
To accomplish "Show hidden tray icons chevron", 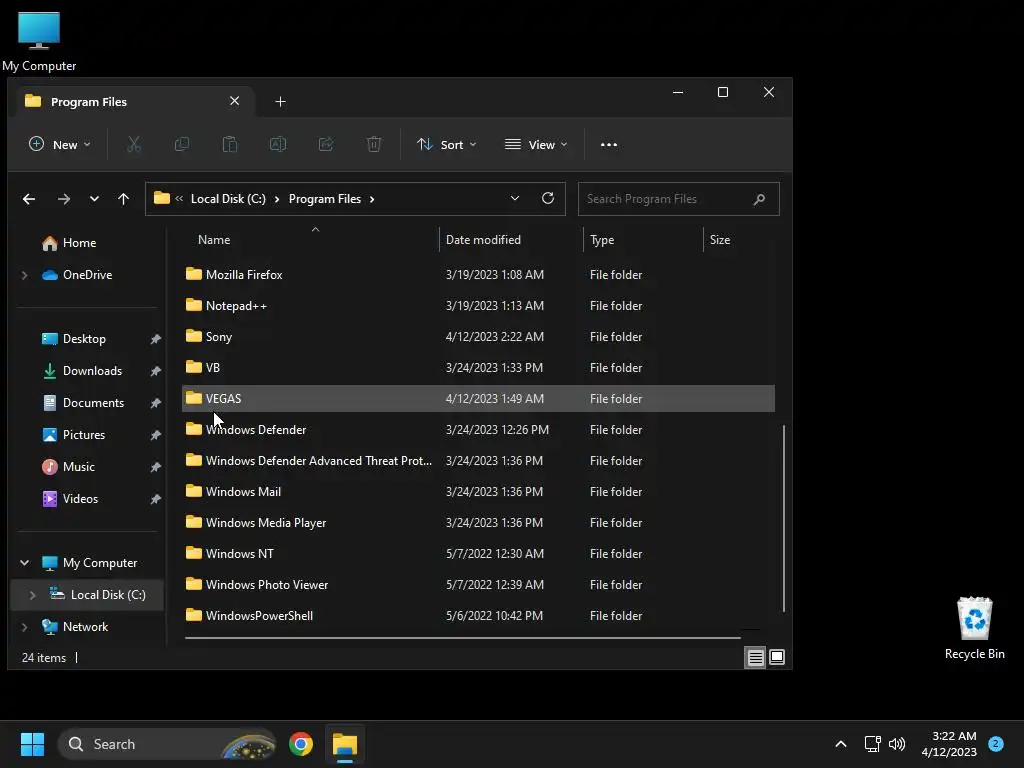I will (841, 744).
